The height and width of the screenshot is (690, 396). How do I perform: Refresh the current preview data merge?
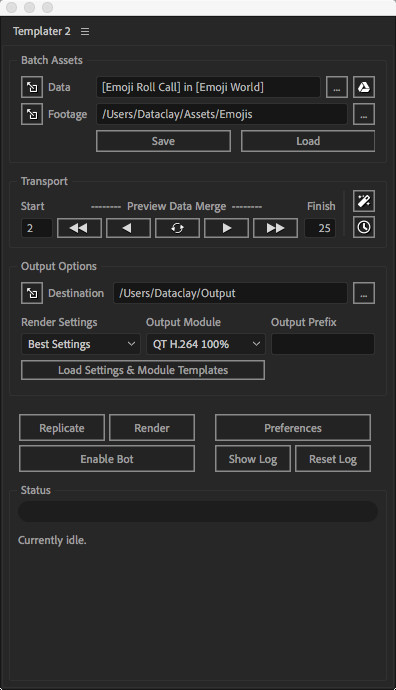click(x=177, y=228)
